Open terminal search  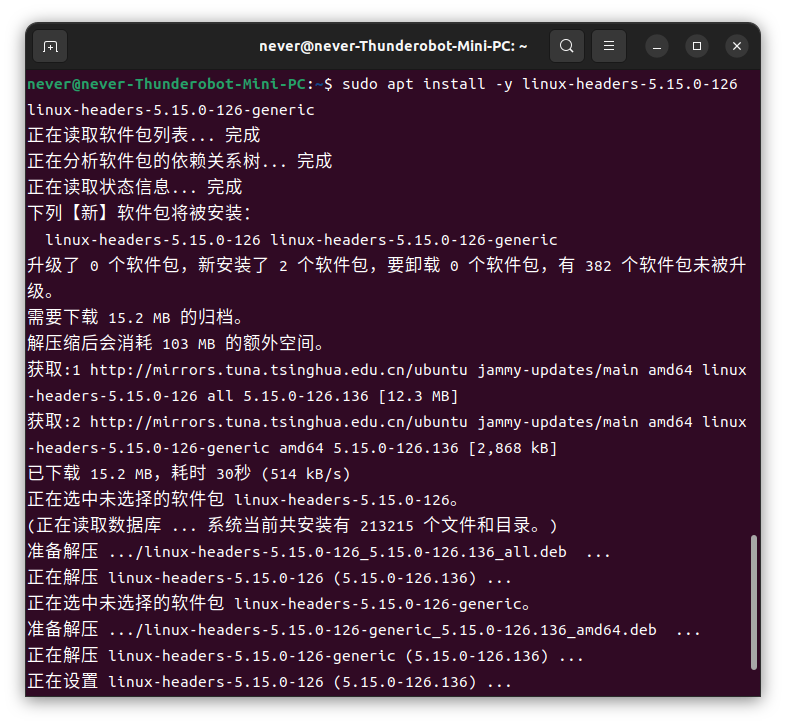point(566,46)
